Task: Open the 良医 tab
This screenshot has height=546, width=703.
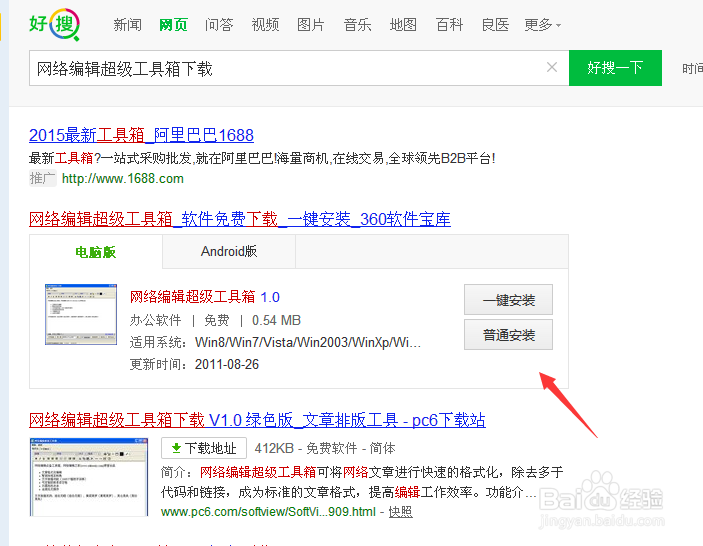Action: [x=495, y=25]
